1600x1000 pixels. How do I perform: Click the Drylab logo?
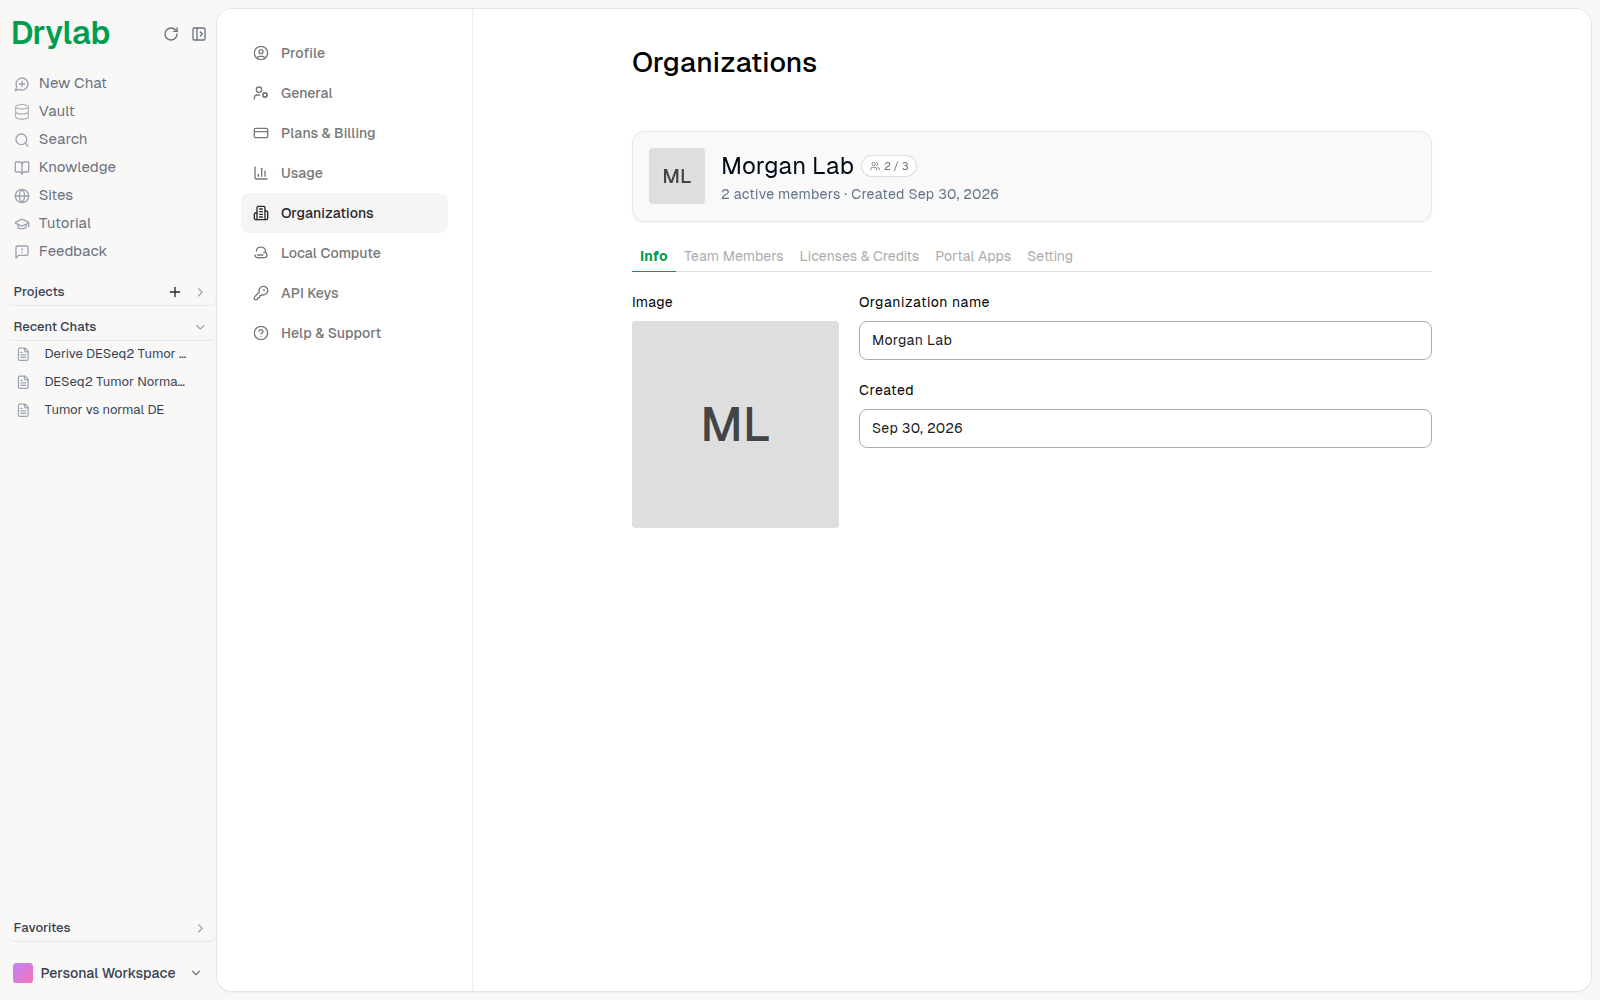pyautogui.click(x=61, y=34)
